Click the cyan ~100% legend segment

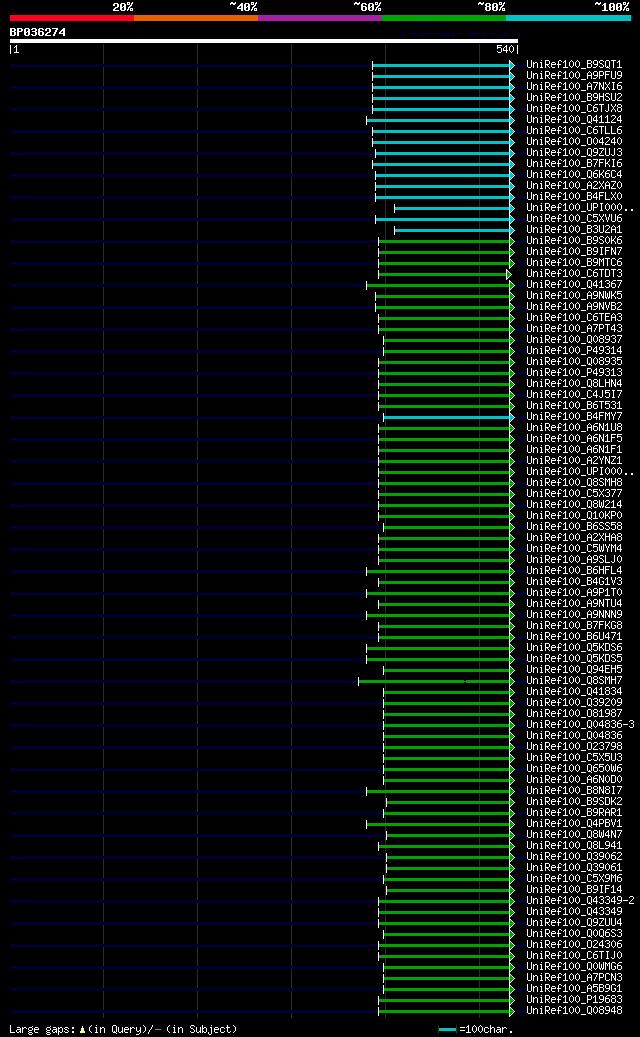coord(568,18)
